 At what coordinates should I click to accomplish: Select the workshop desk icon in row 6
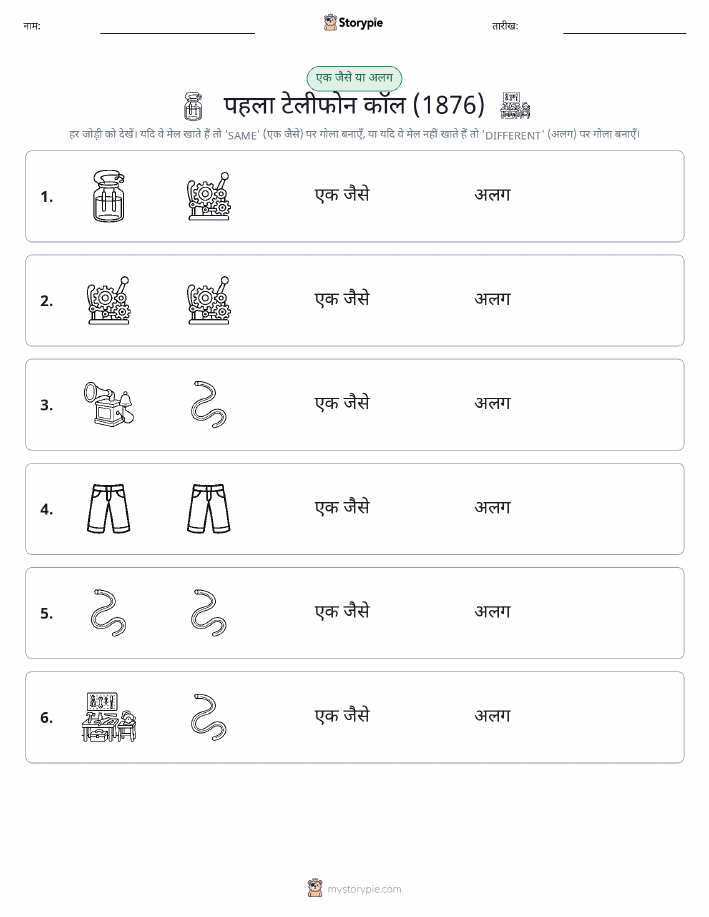click(x=109, y=717)
